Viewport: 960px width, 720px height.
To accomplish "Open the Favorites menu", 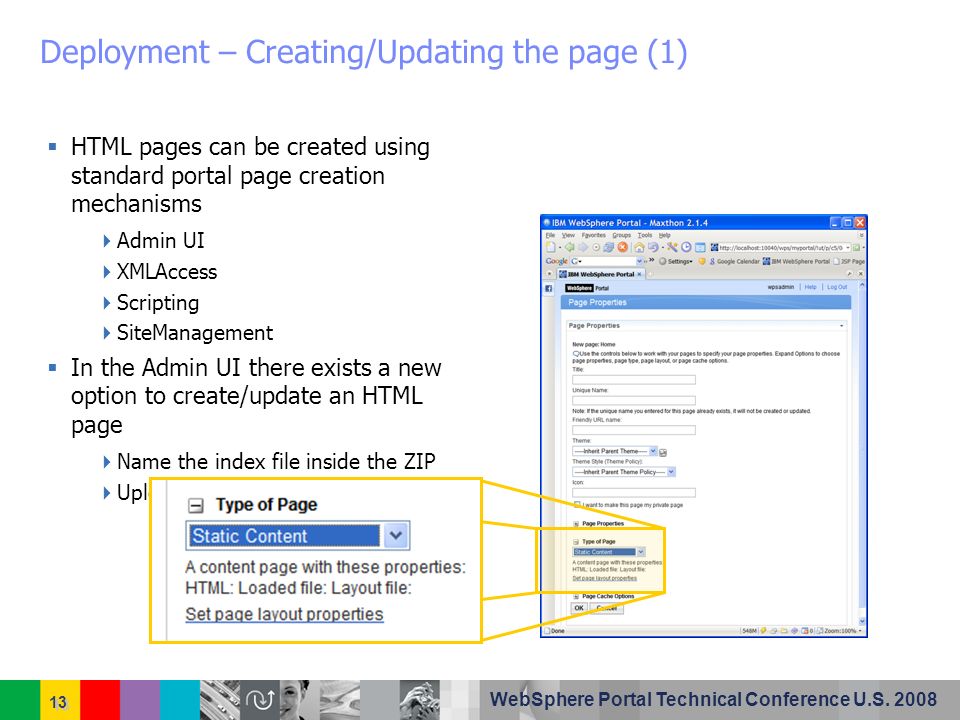I will click(593, 235).
